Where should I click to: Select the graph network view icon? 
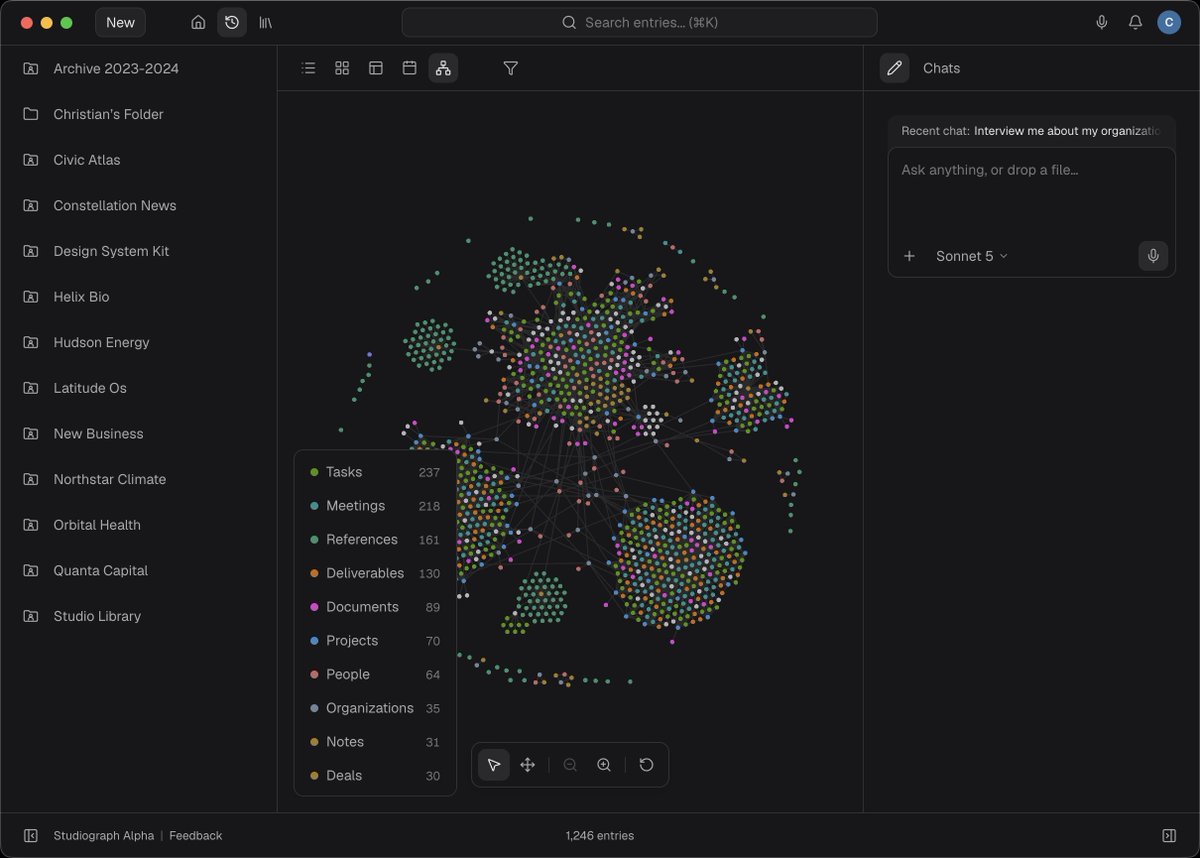443,68
